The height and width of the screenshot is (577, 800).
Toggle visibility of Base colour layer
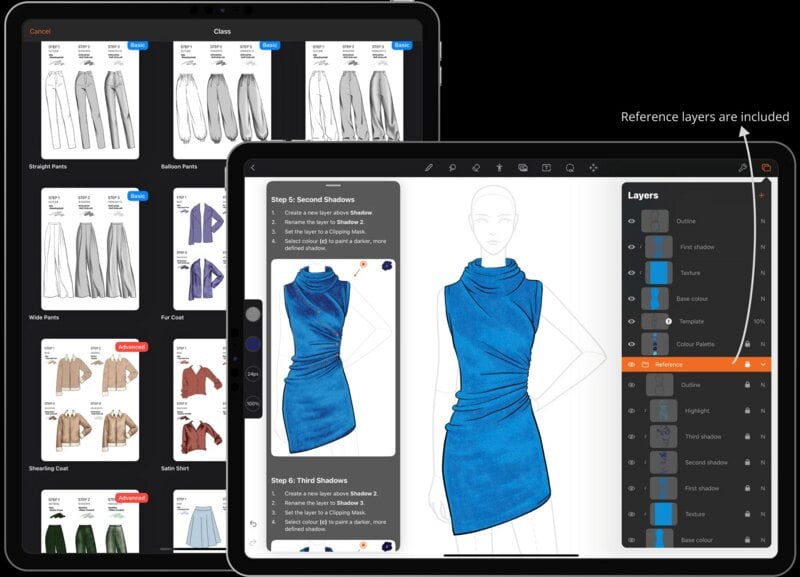click(x=631, y=298)
